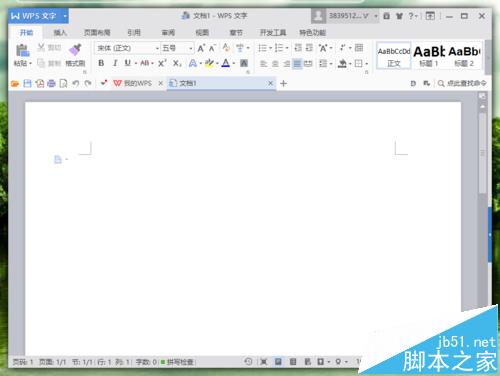Apply superscript X² formatting
500x376 pixels.
tap(162, 63)
